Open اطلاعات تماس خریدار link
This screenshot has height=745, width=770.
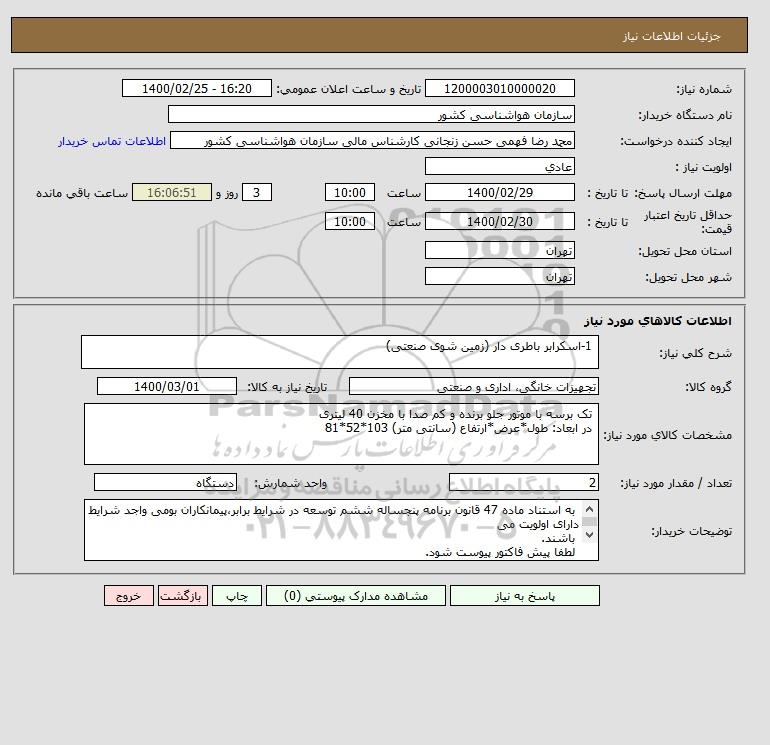tap(112, 141)
